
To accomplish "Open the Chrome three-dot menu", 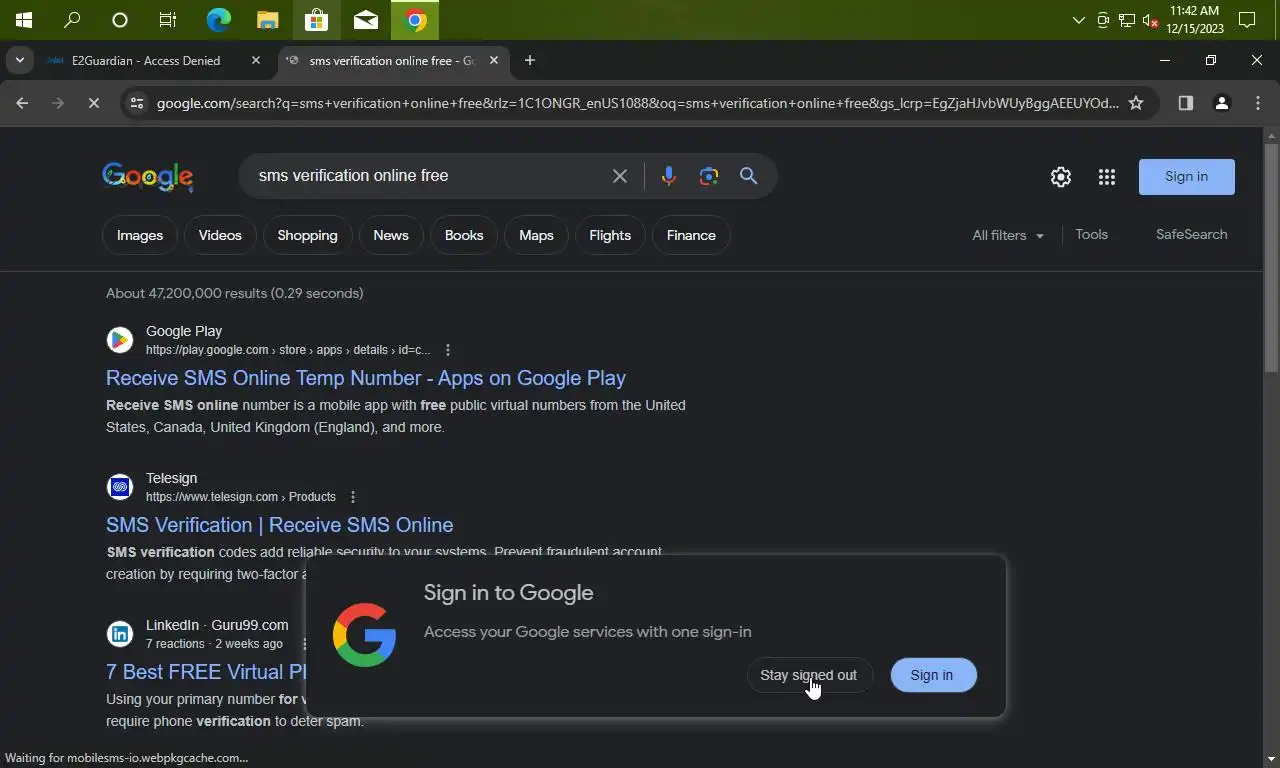I will (1258, 103).
